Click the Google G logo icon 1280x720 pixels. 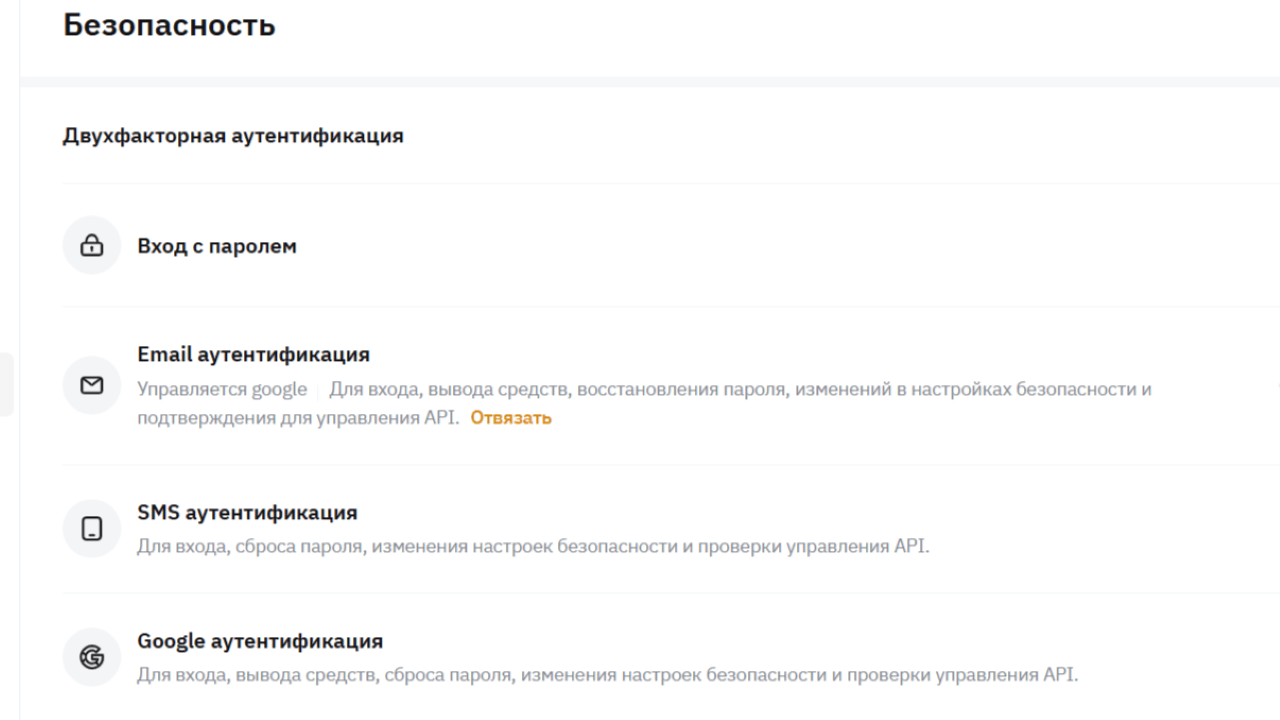pyautogui.click(x=92, y=657)
